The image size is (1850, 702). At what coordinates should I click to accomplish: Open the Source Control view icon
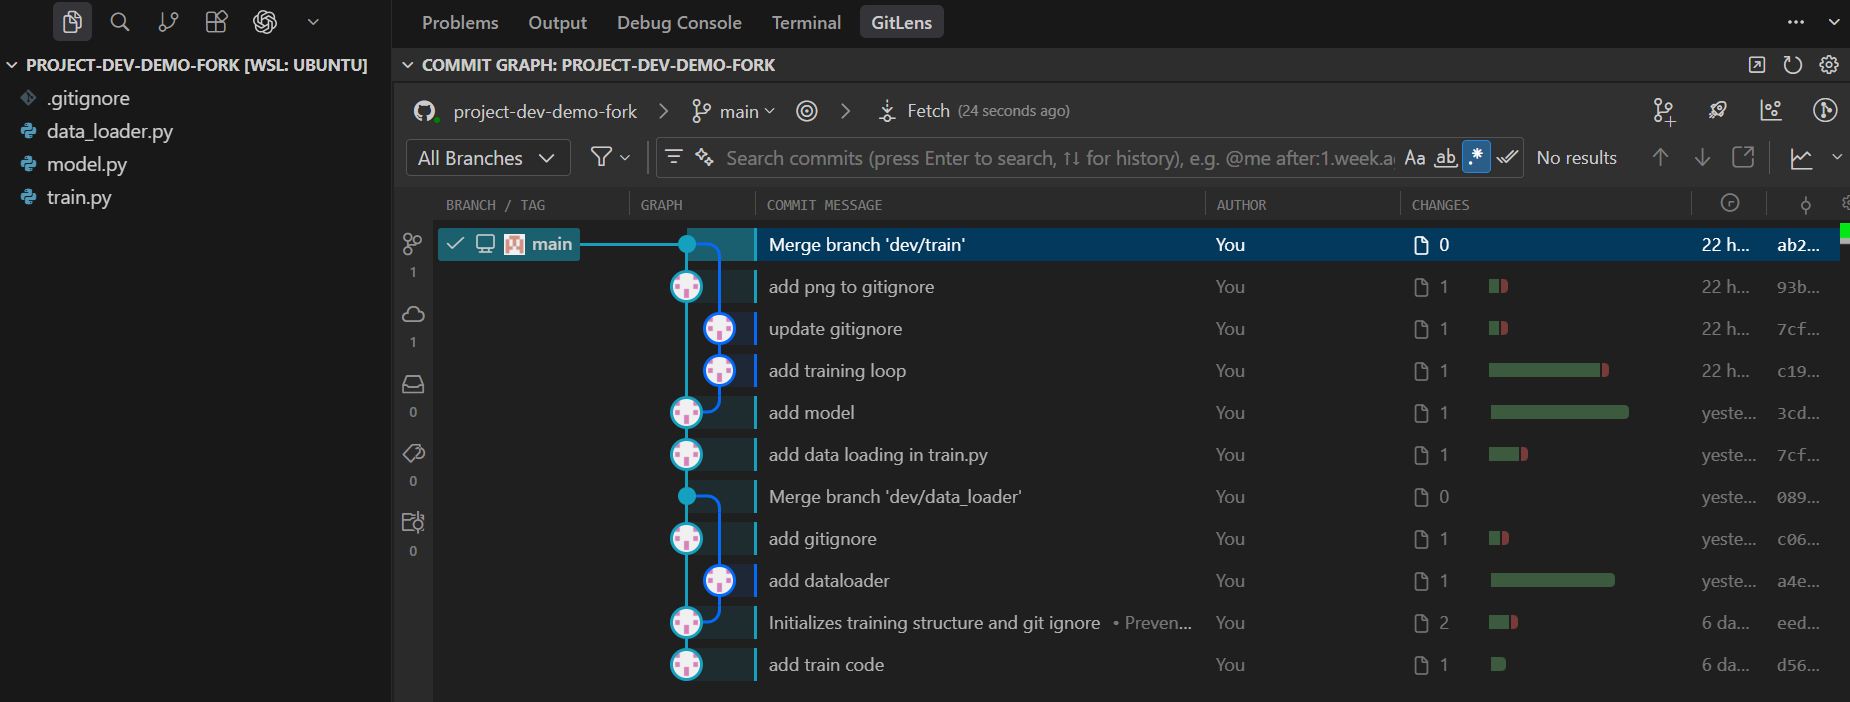point(168,22)
